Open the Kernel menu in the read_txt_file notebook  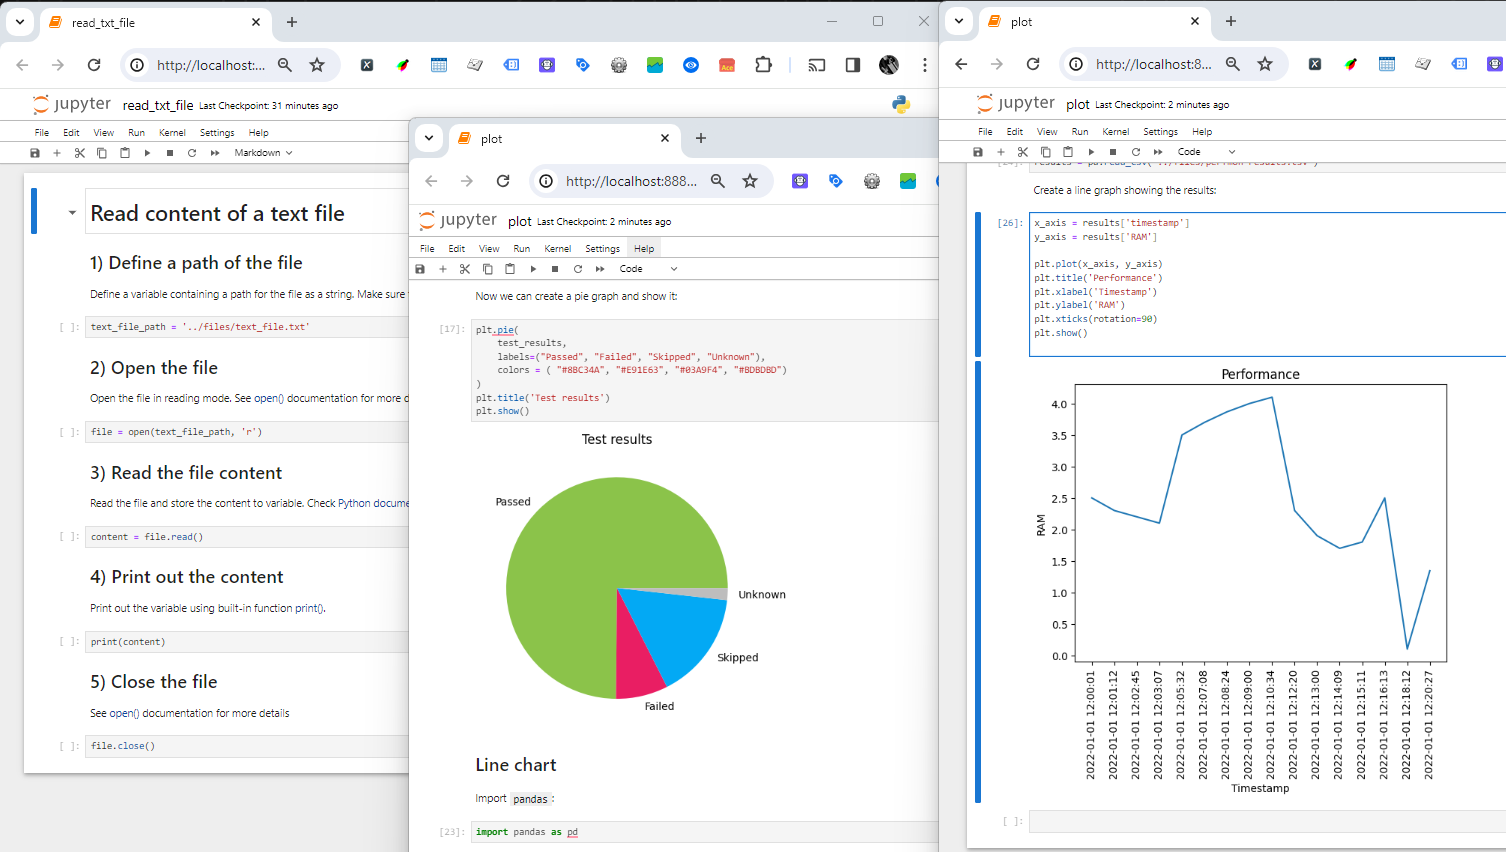coord(172,132)
